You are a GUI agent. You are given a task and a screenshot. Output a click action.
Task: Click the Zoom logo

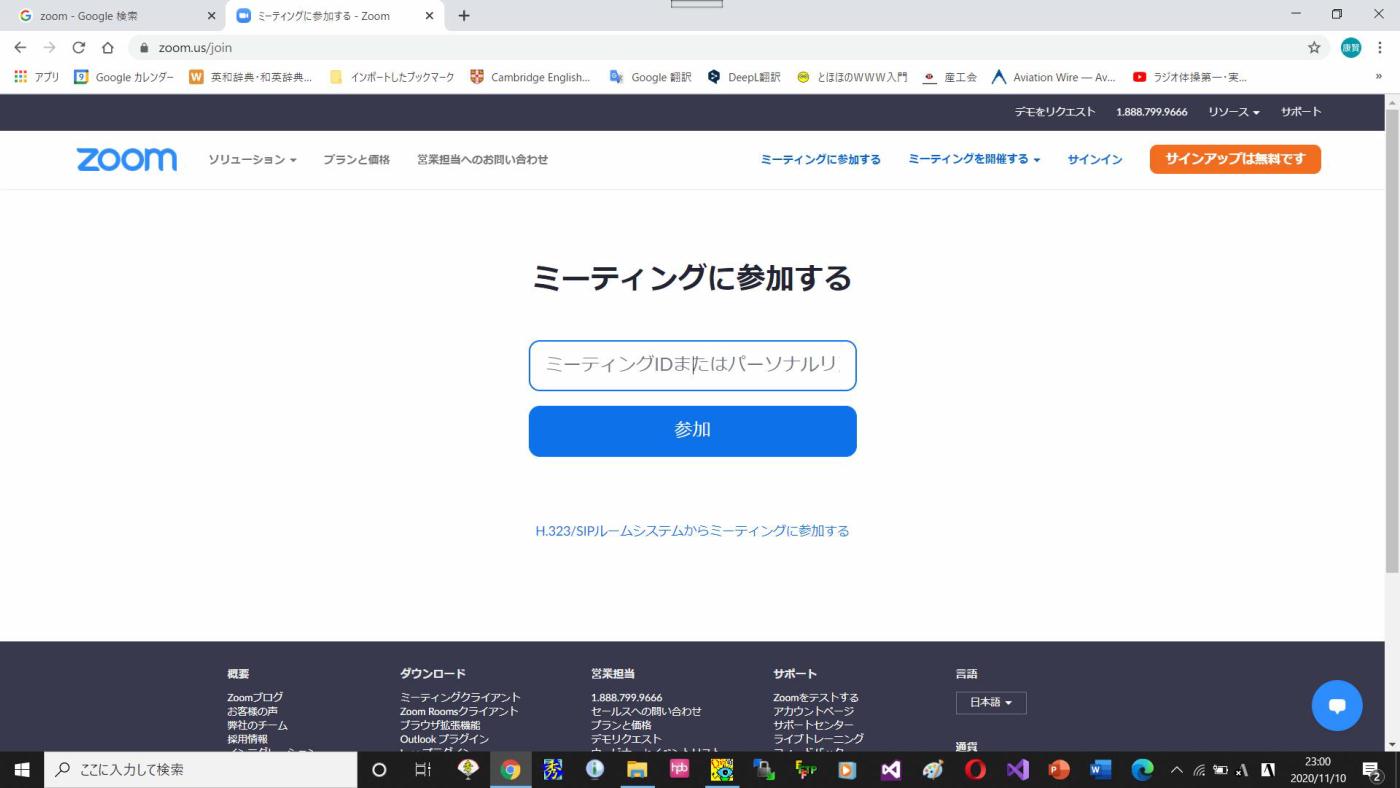pyautogui.click(x=127, y=160)
